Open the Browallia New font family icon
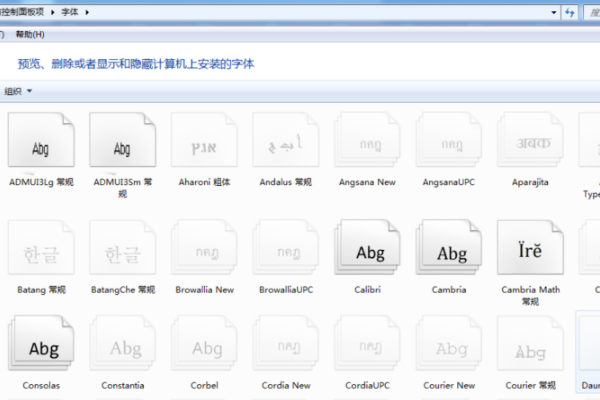 tap(204, 247)
